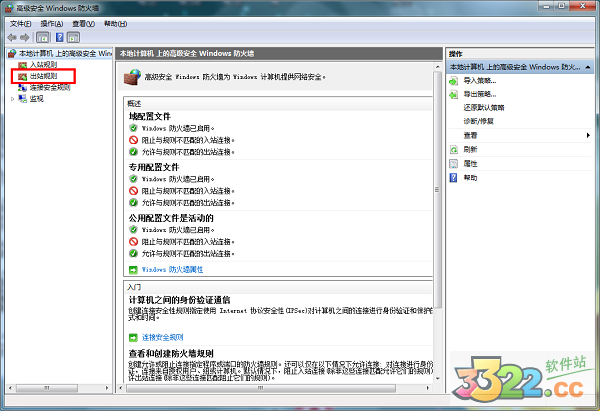Click 诊断/修复 action
600x411 pixels.
coord(478,121)
